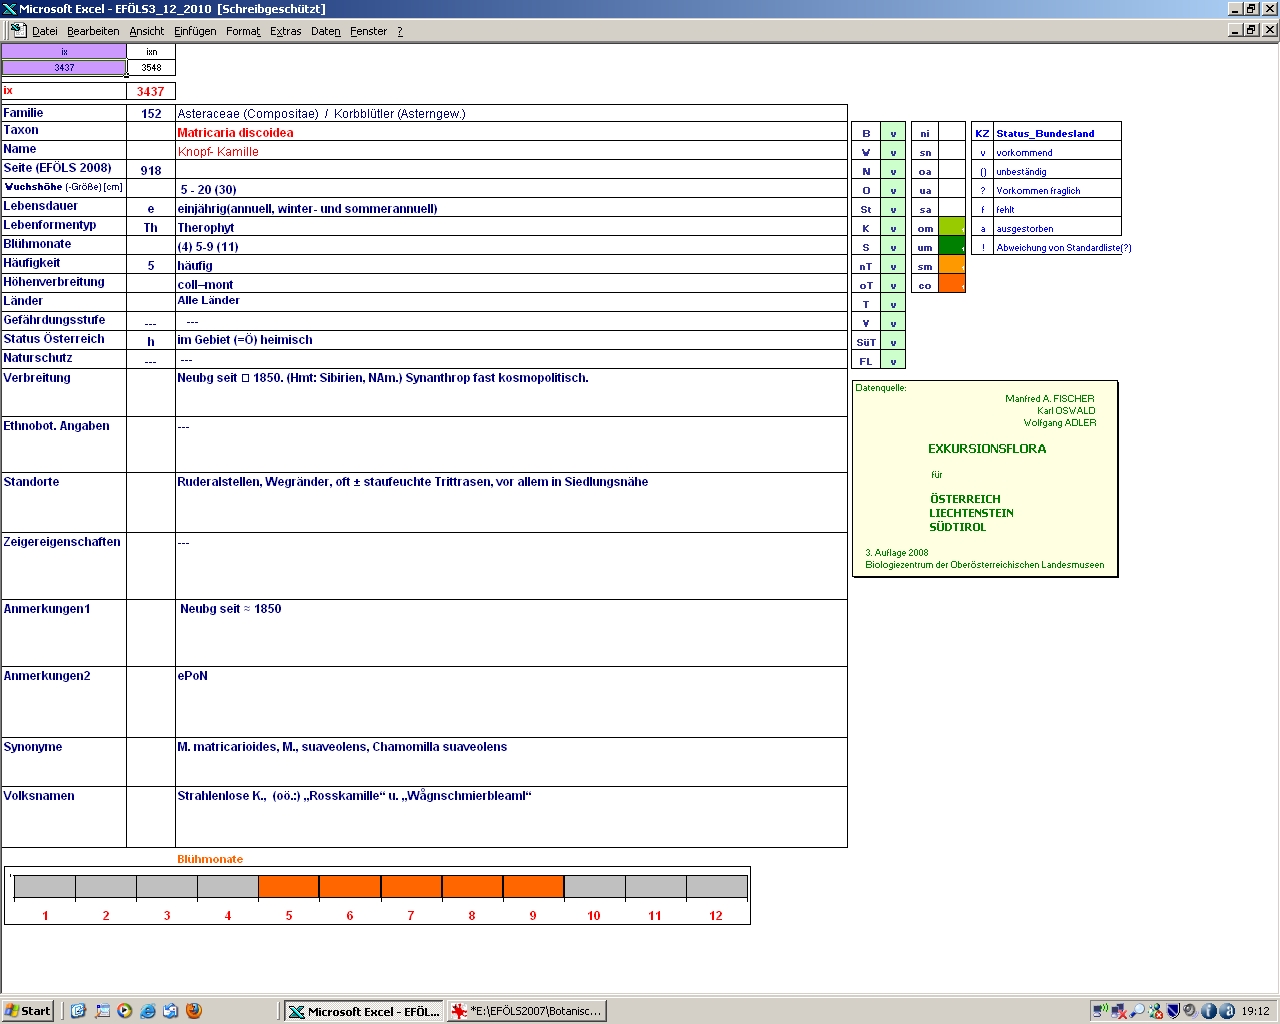Image resolution: width=1280 pixels, height=1024 pixels.
Task: Launch Windows Media Player from quick launch
Action: (125, 1011)
